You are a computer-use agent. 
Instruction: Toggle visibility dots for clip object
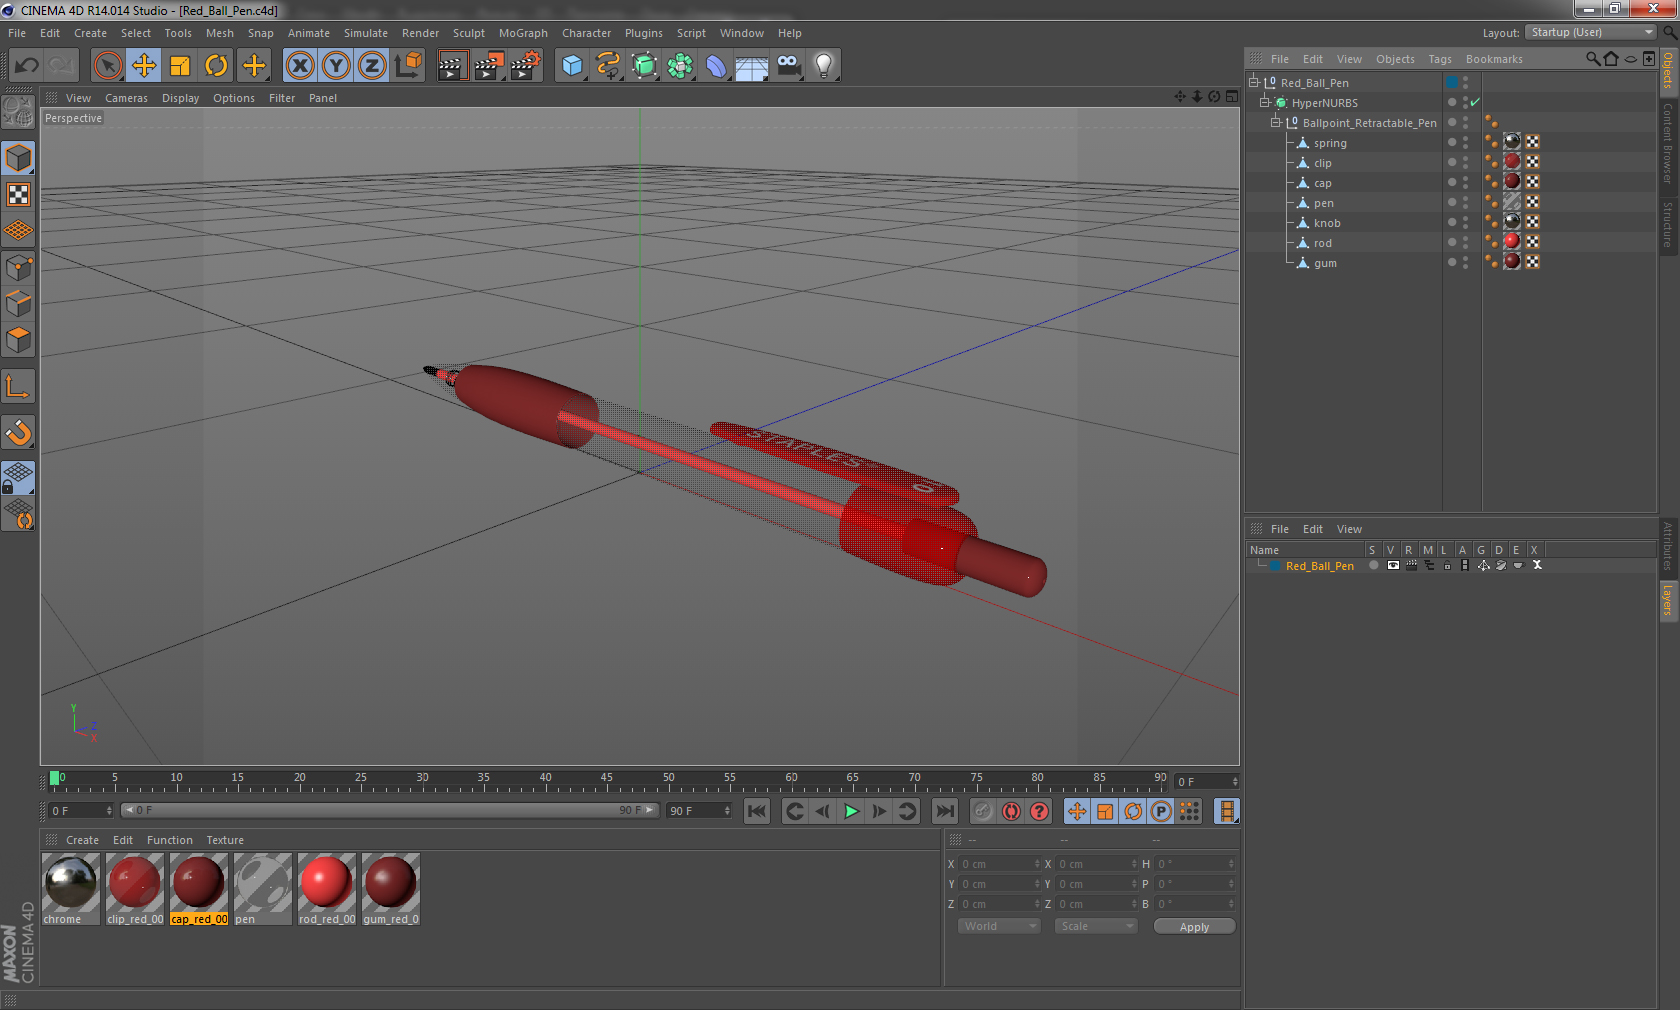click(1465, 163)
